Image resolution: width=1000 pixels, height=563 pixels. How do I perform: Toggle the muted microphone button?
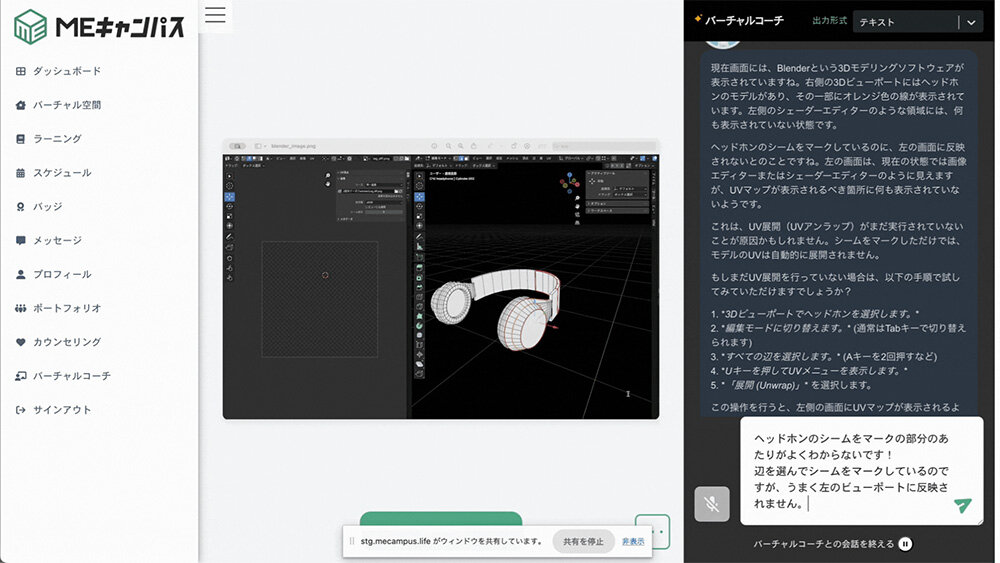coord(712,504)
